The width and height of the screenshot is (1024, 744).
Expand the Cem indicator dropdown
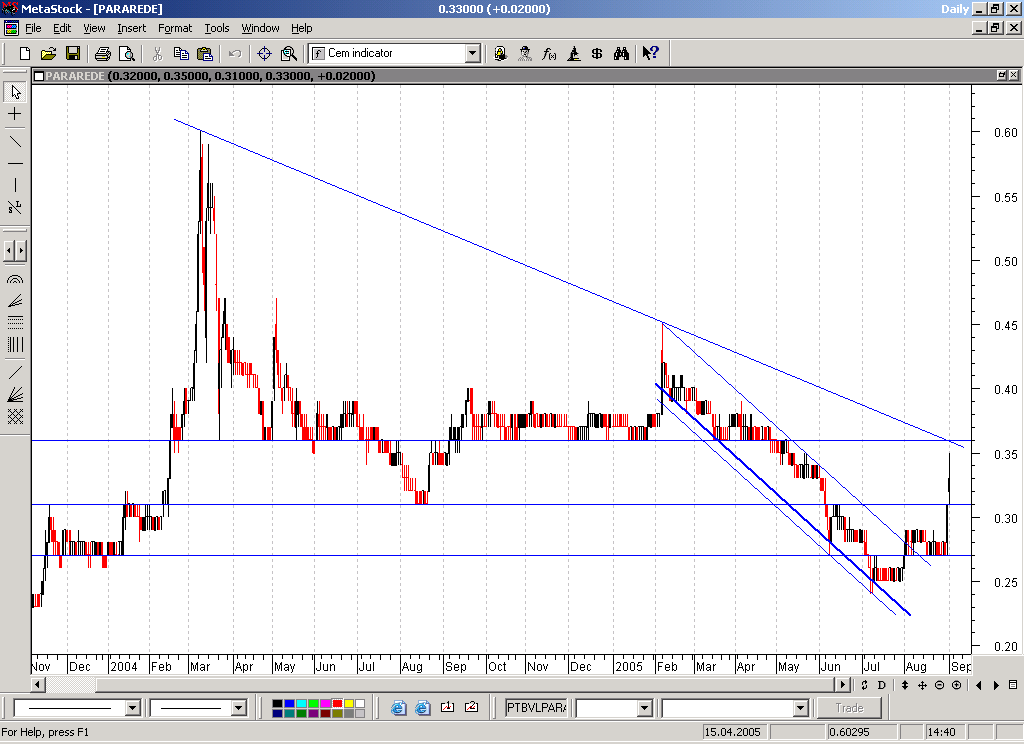click(x=473, y=54)
